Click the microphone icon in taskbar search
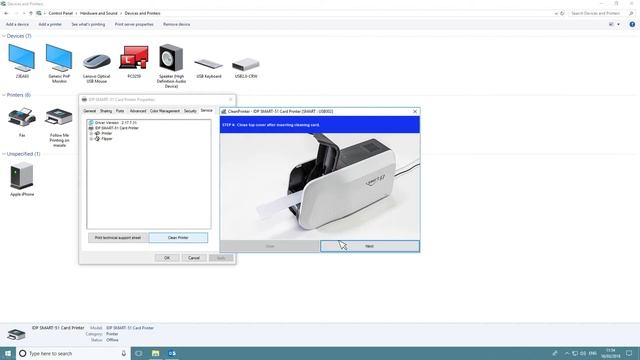Viewport: 640px width, 360px height. click(124, 353)
